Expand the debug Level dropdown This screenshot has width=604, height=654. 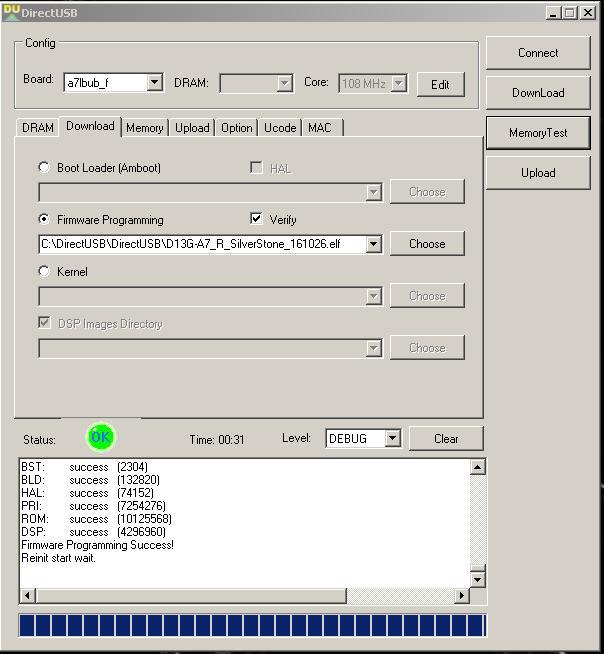[392, 439]
